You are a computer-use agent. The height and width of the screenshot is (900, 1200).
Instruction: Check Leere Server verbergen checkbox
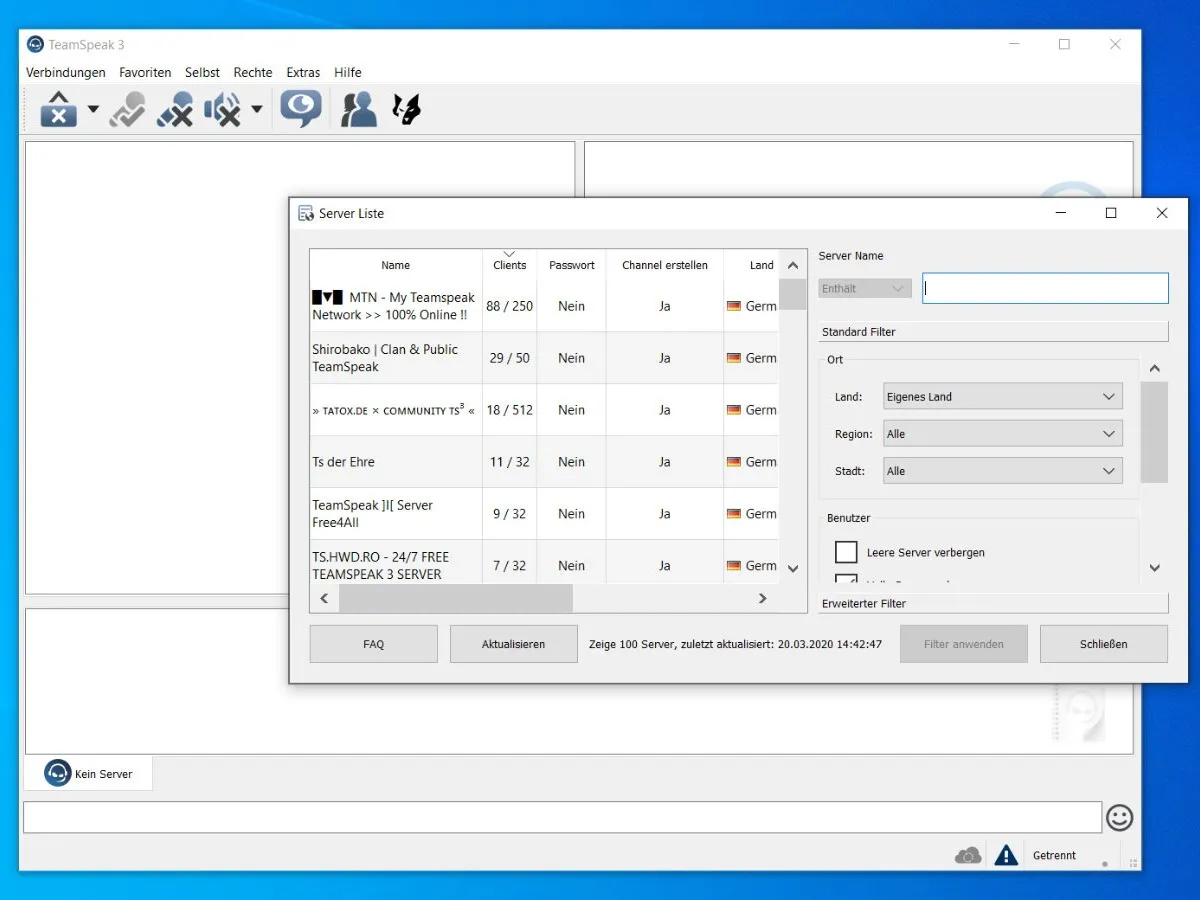[846, 552]
